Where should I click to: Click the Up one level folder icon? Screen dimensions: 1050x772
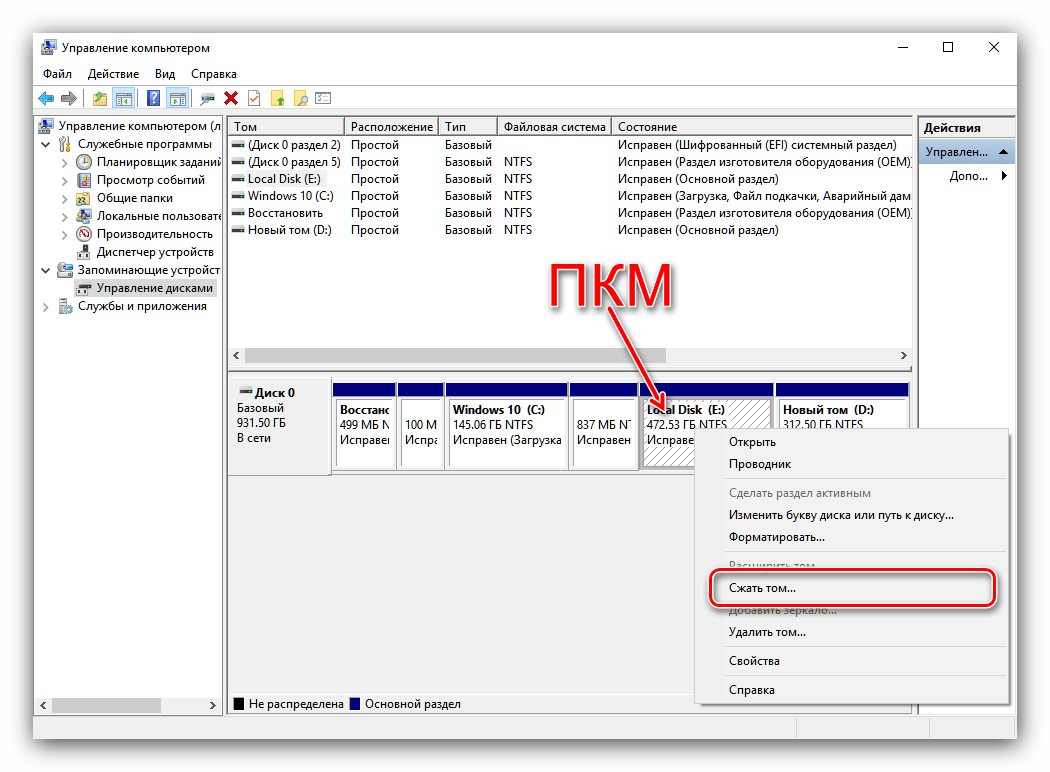click(99, 98)
